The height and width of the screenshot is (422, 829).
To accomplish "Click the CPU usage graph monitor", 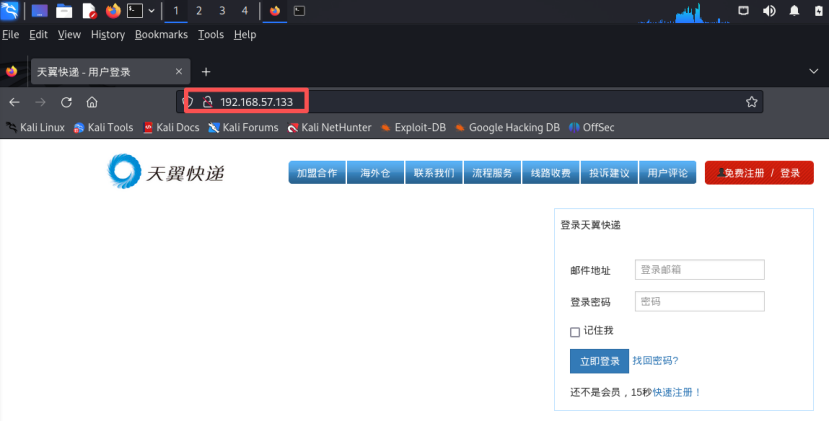I will click(684, 13).
